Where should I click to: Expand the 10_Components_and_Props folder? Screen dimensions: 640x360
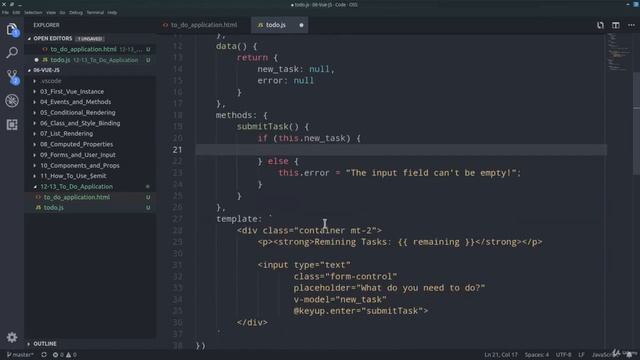[x=80, y=165]
